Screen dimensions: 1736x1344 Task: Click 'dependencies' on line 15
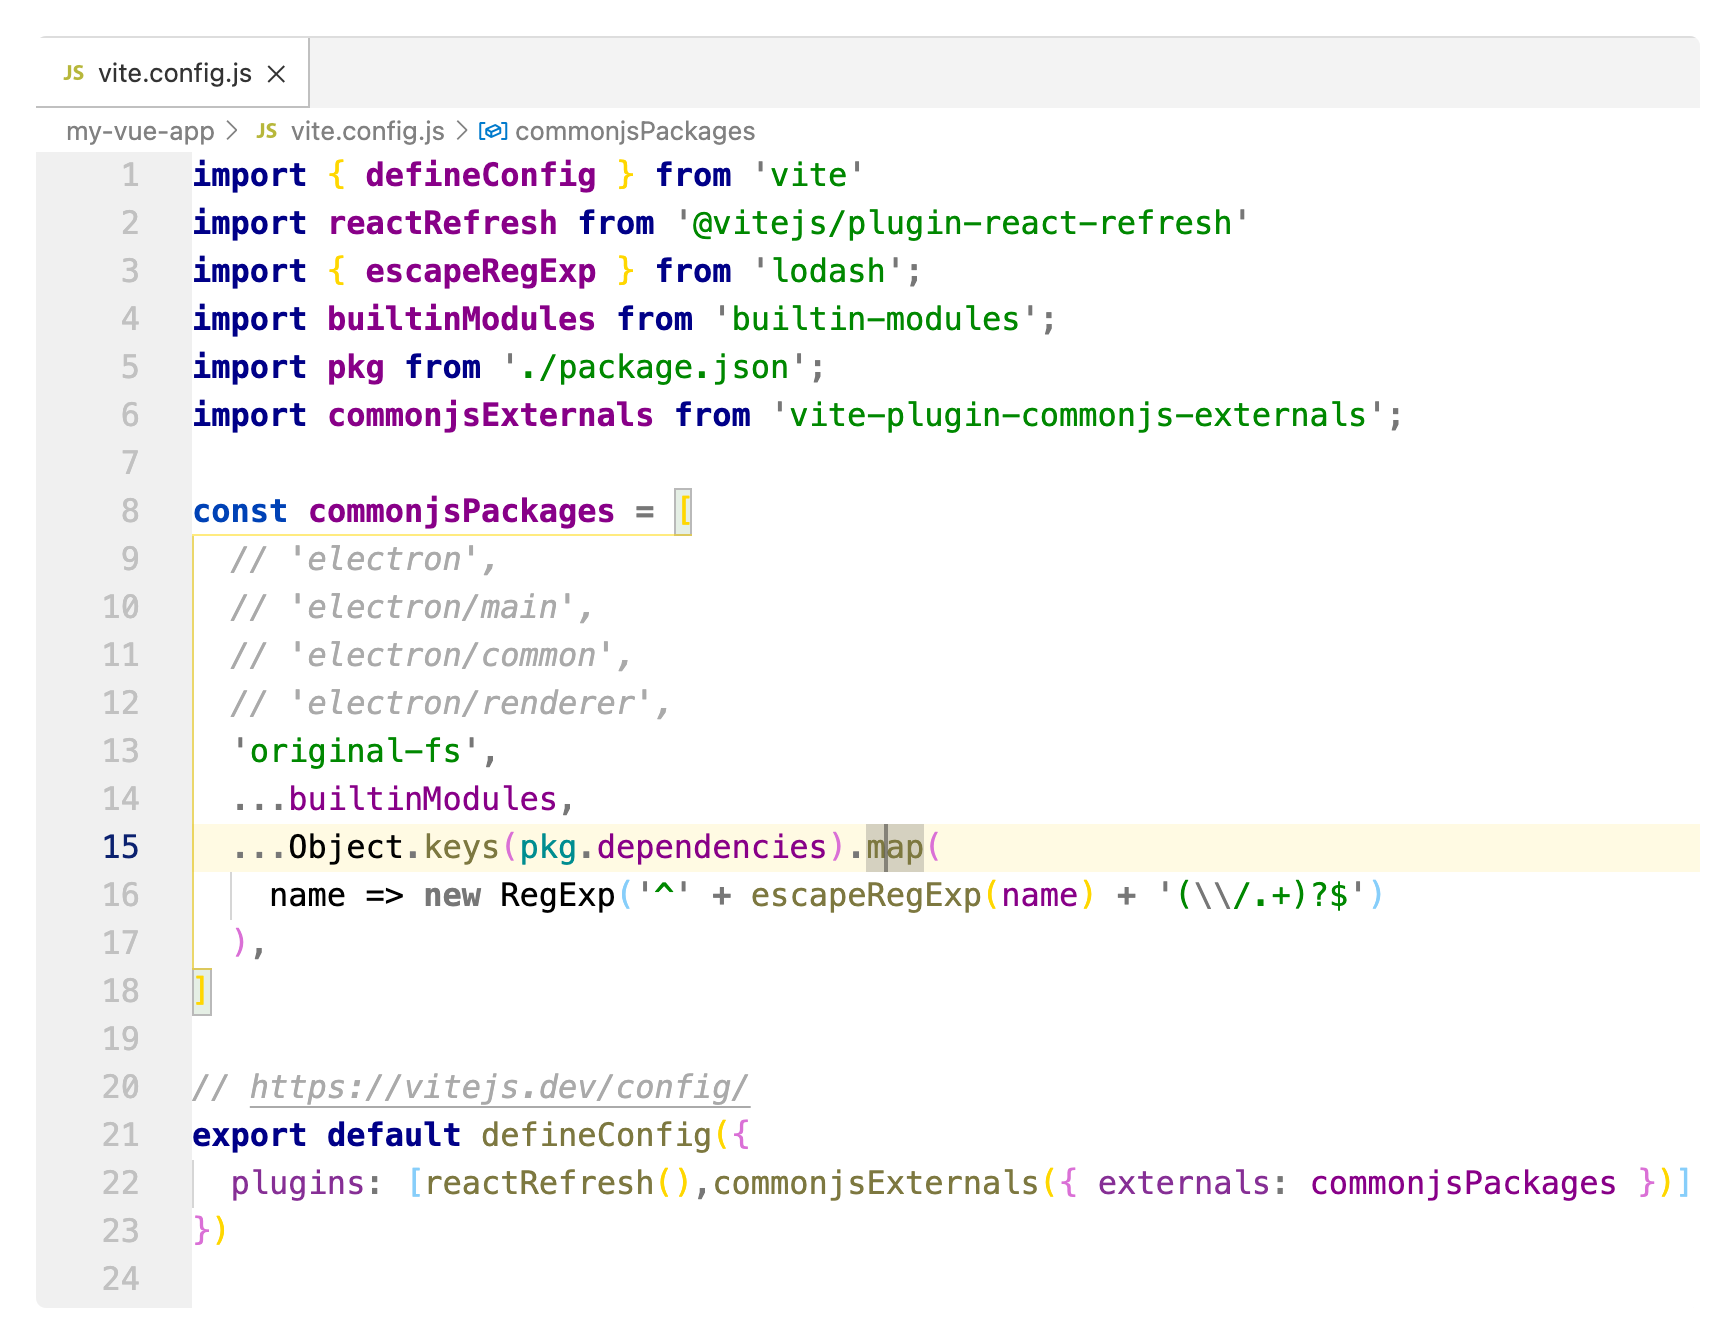(712, 847)
